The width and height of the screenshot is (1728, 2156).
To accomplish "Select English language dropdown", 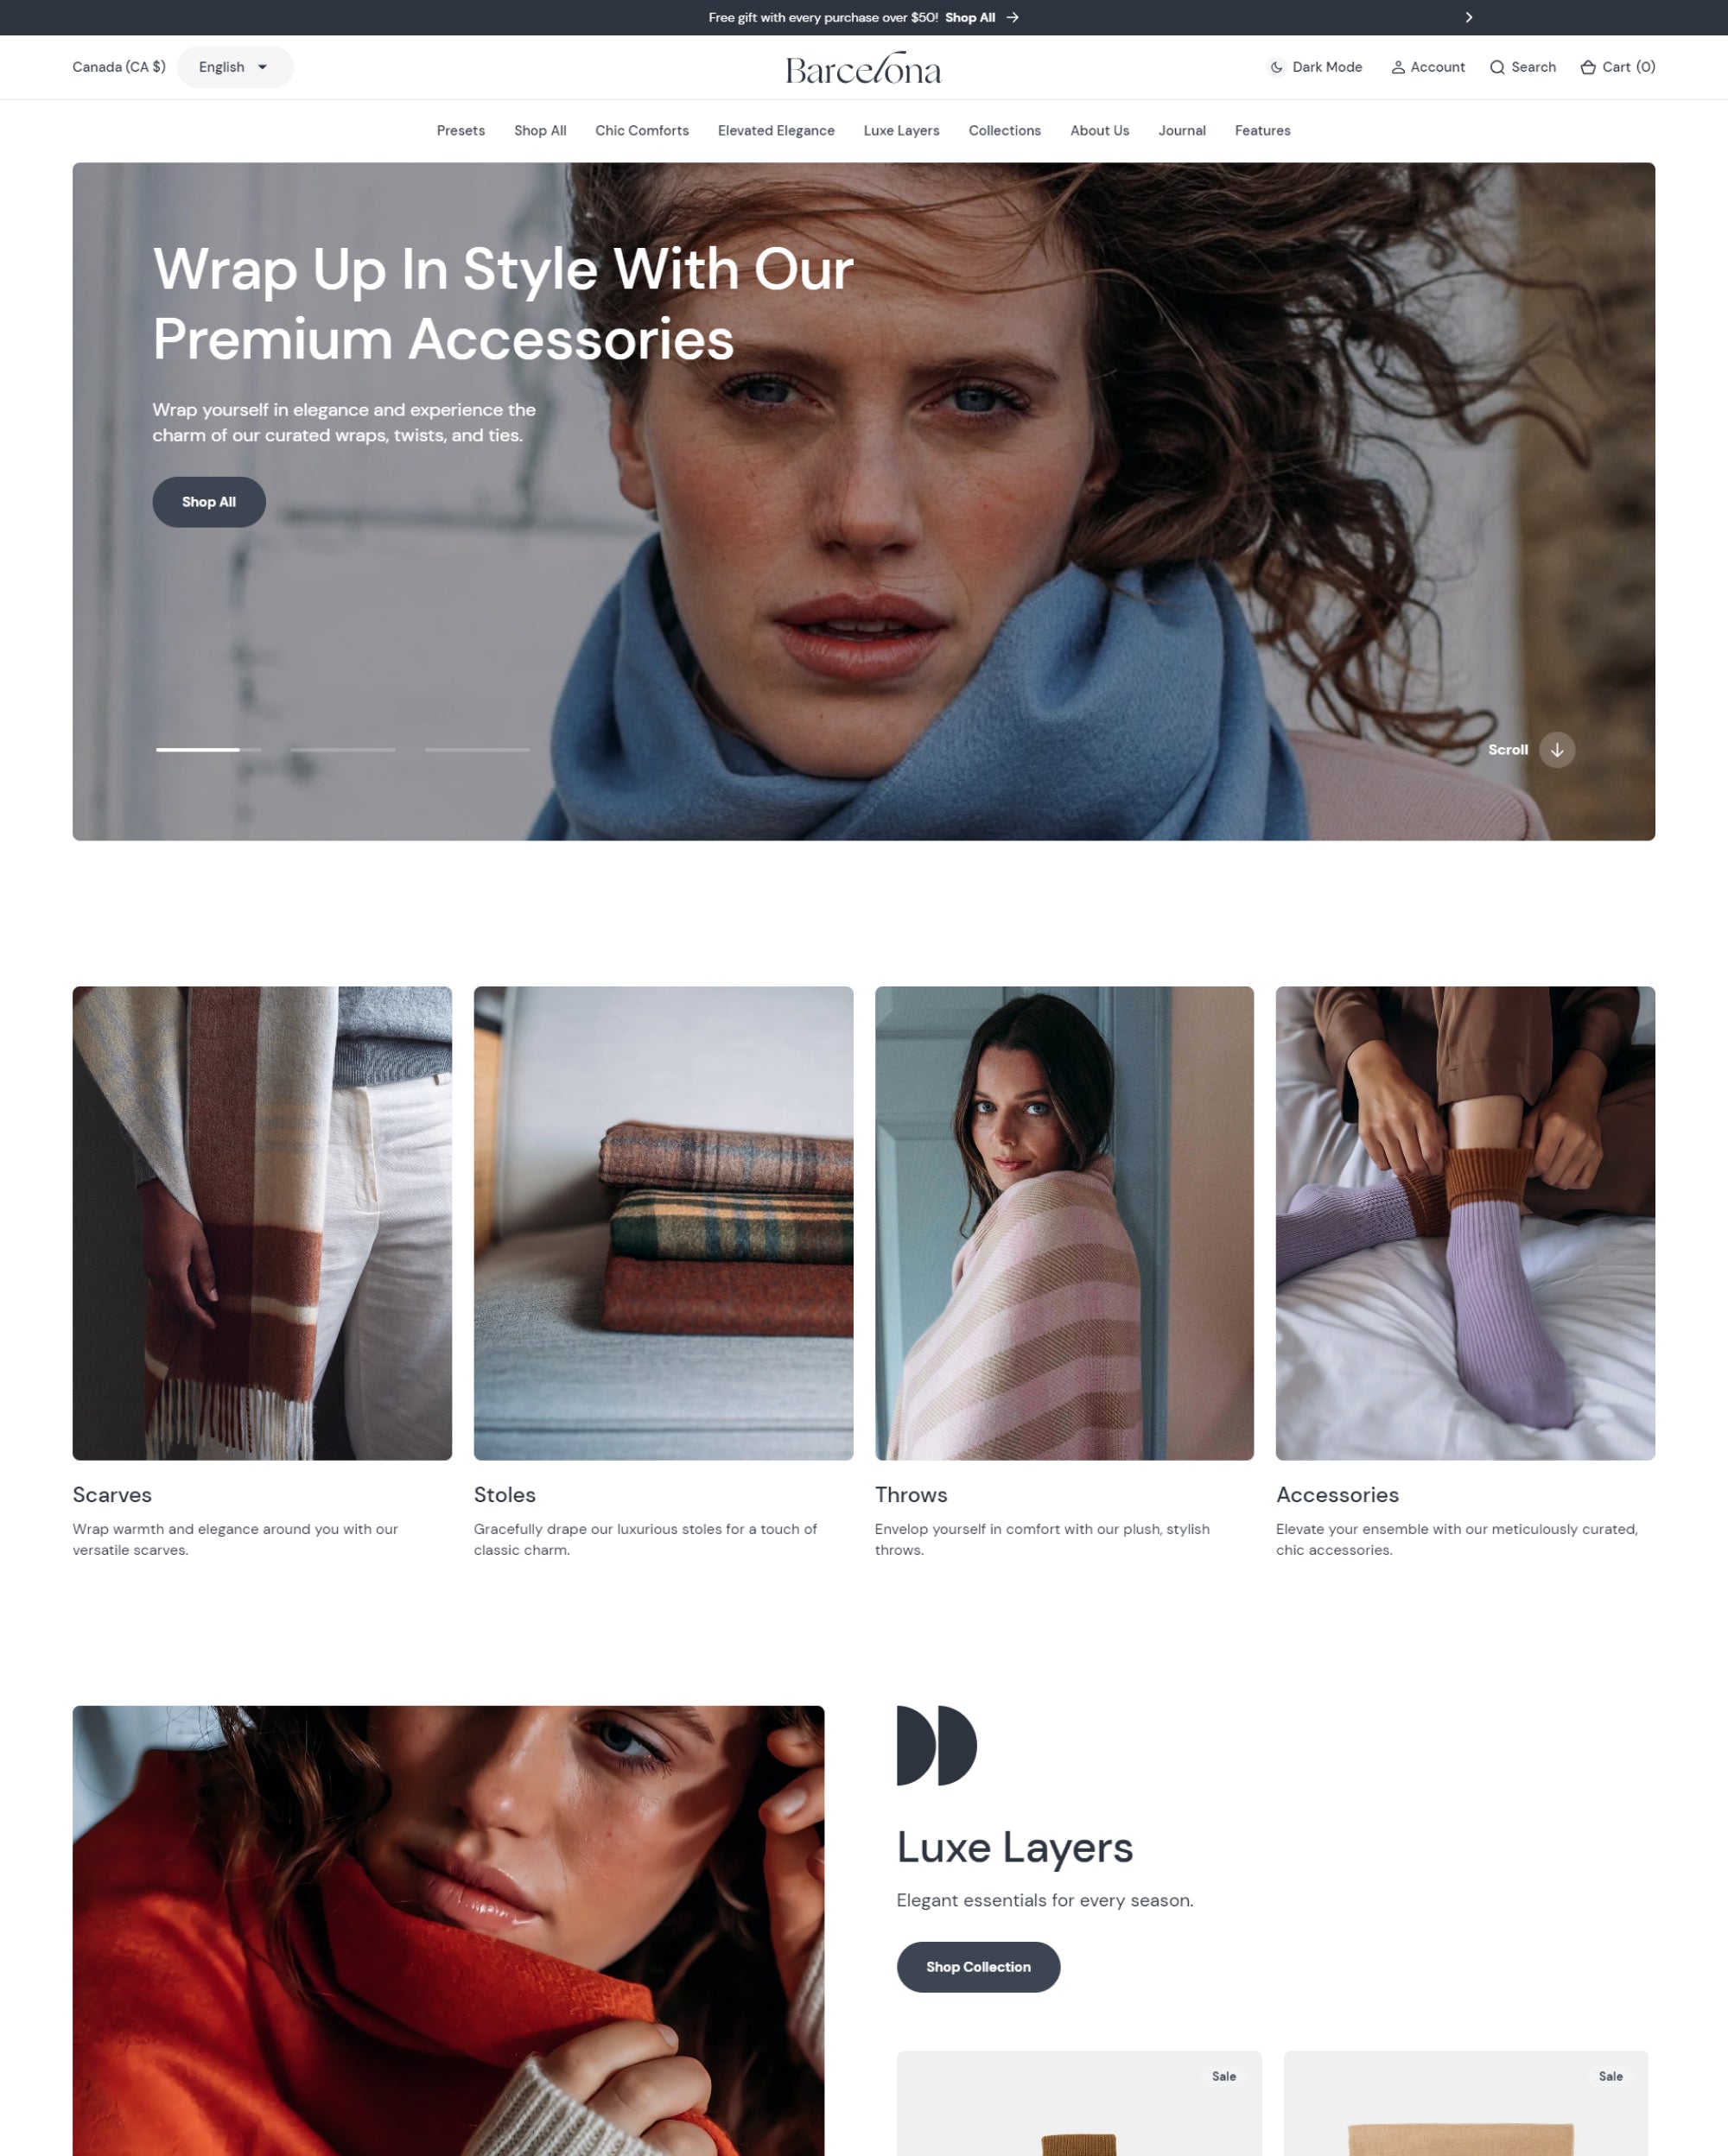I will [x=236, y=67].
